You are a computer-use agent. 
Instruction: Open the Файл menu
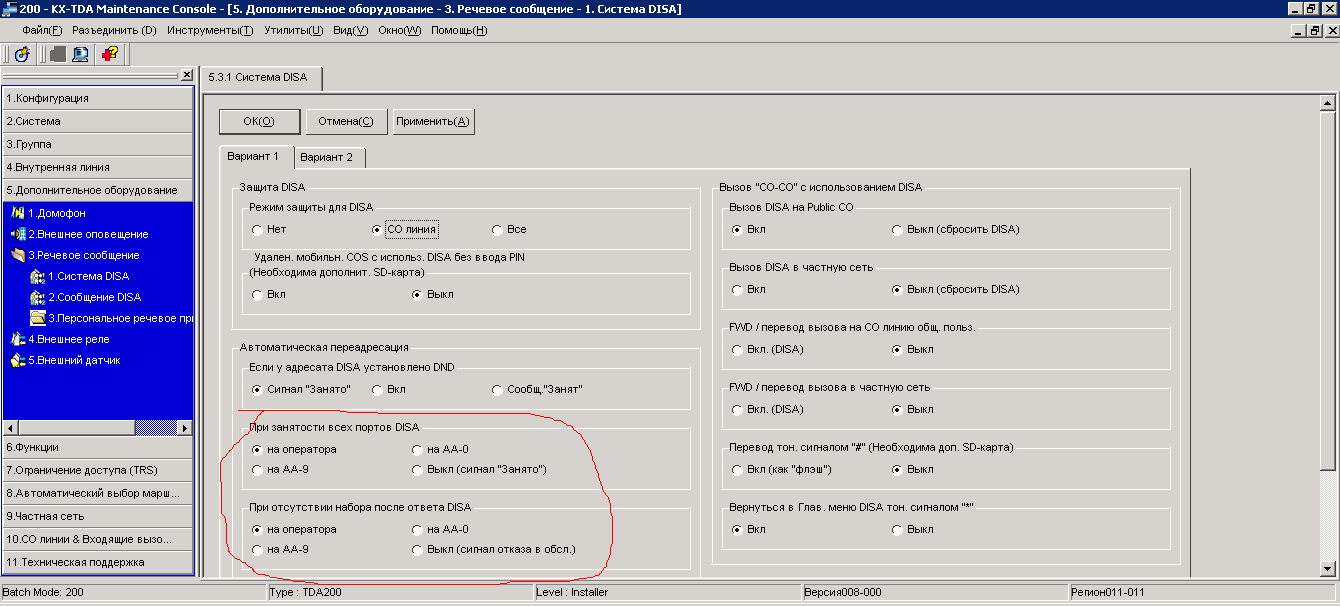[42, 30]
